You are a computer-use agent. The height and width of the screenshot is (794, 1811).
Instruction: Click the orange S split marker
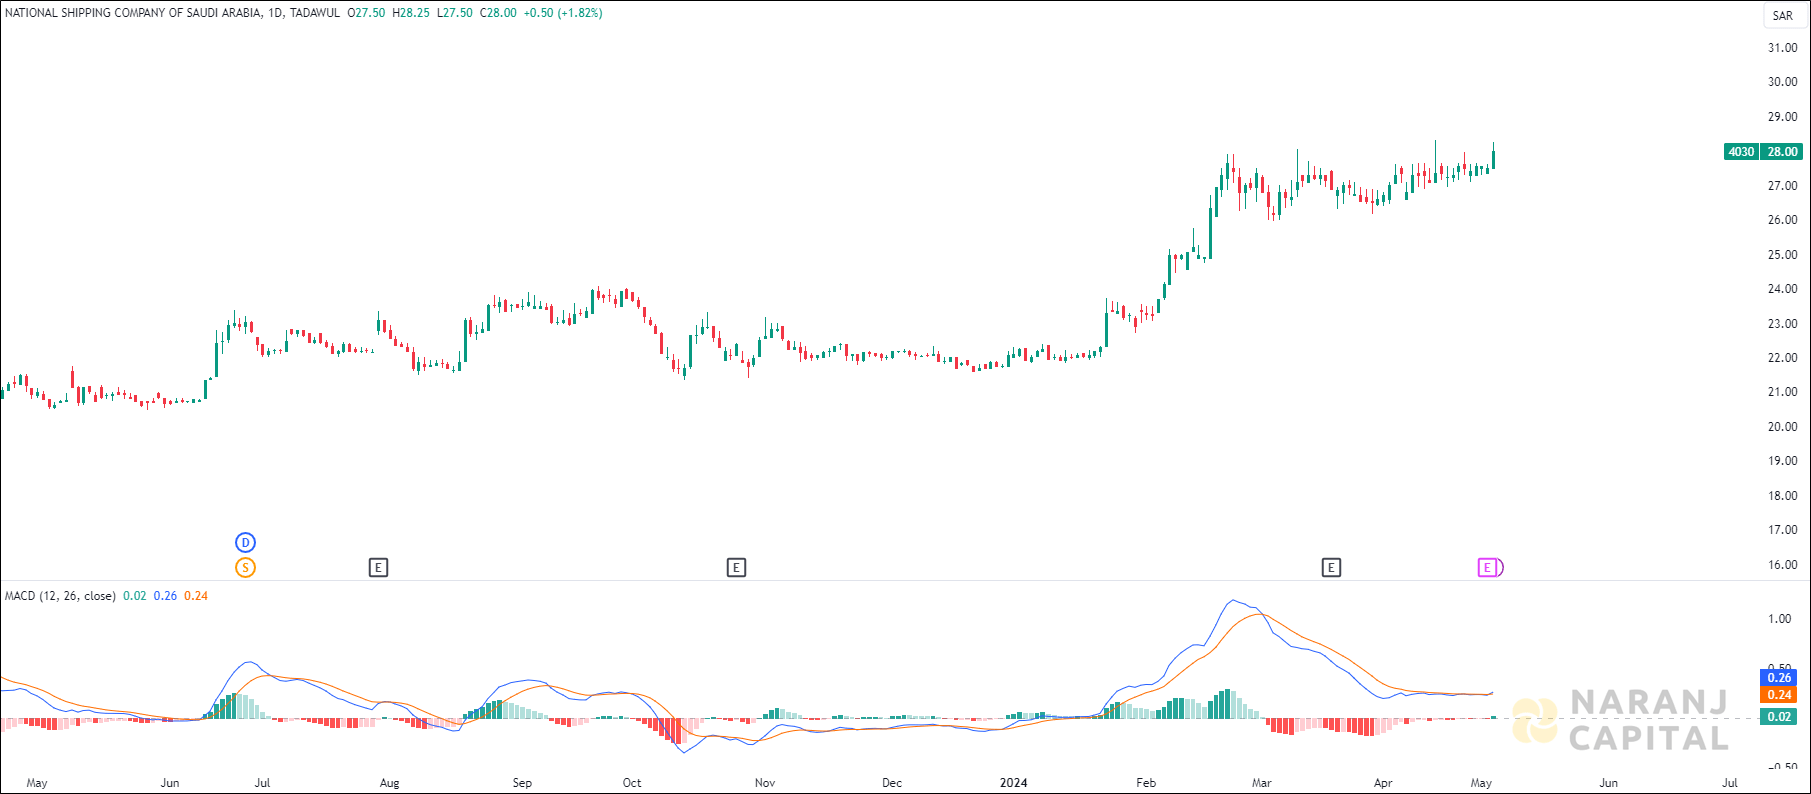(245, 568)
